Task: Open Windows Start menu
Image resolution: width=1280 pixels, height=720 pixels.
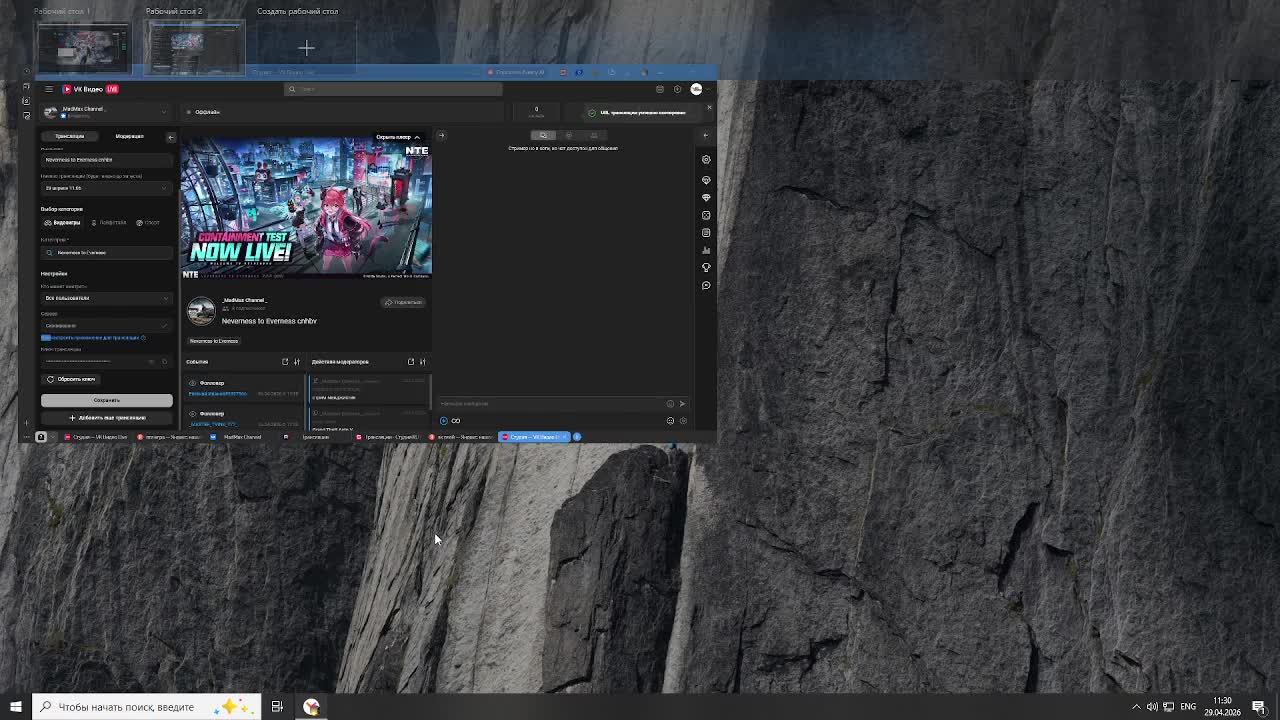Action: [x=15, y=707]
